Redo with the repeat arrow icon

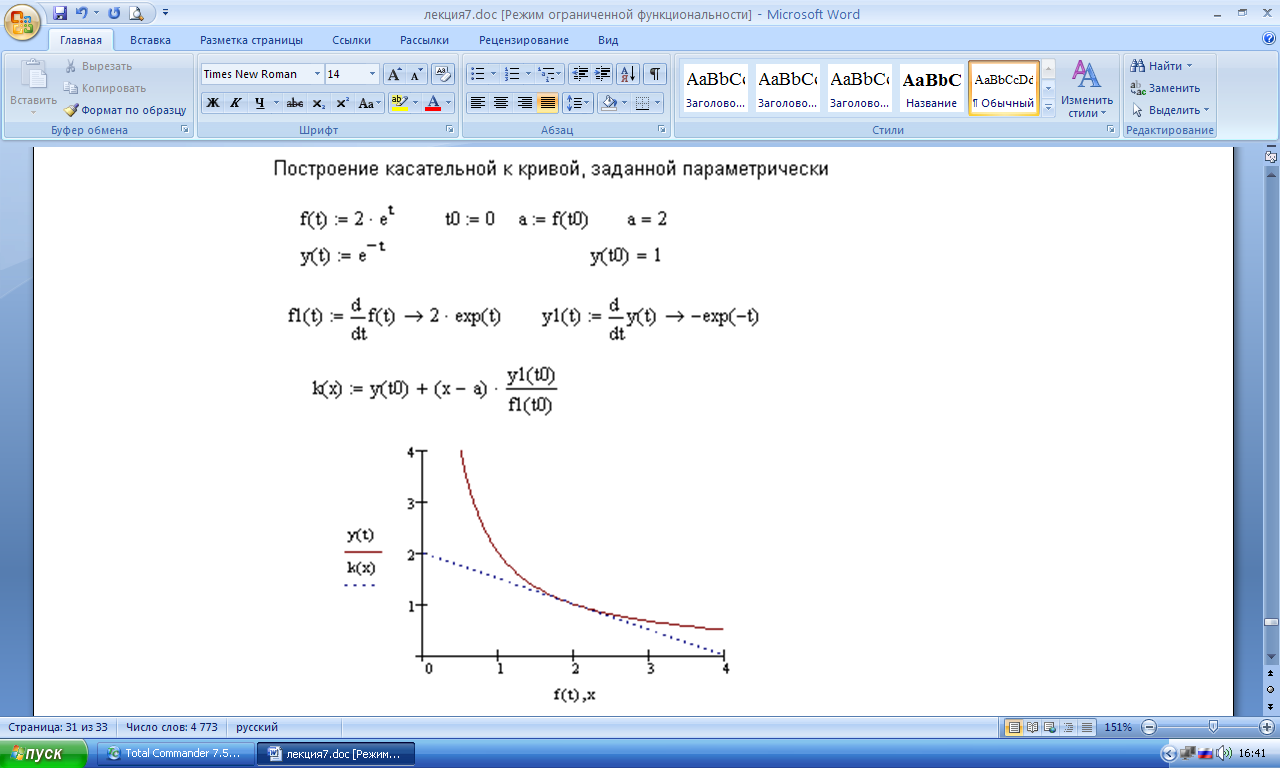click(x=113, y=14)
